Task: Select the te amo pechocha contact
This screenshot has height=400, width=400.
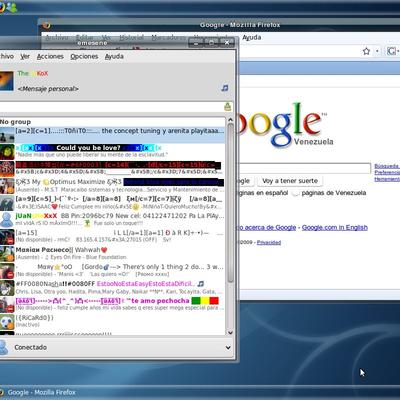Action: [112, 304]
